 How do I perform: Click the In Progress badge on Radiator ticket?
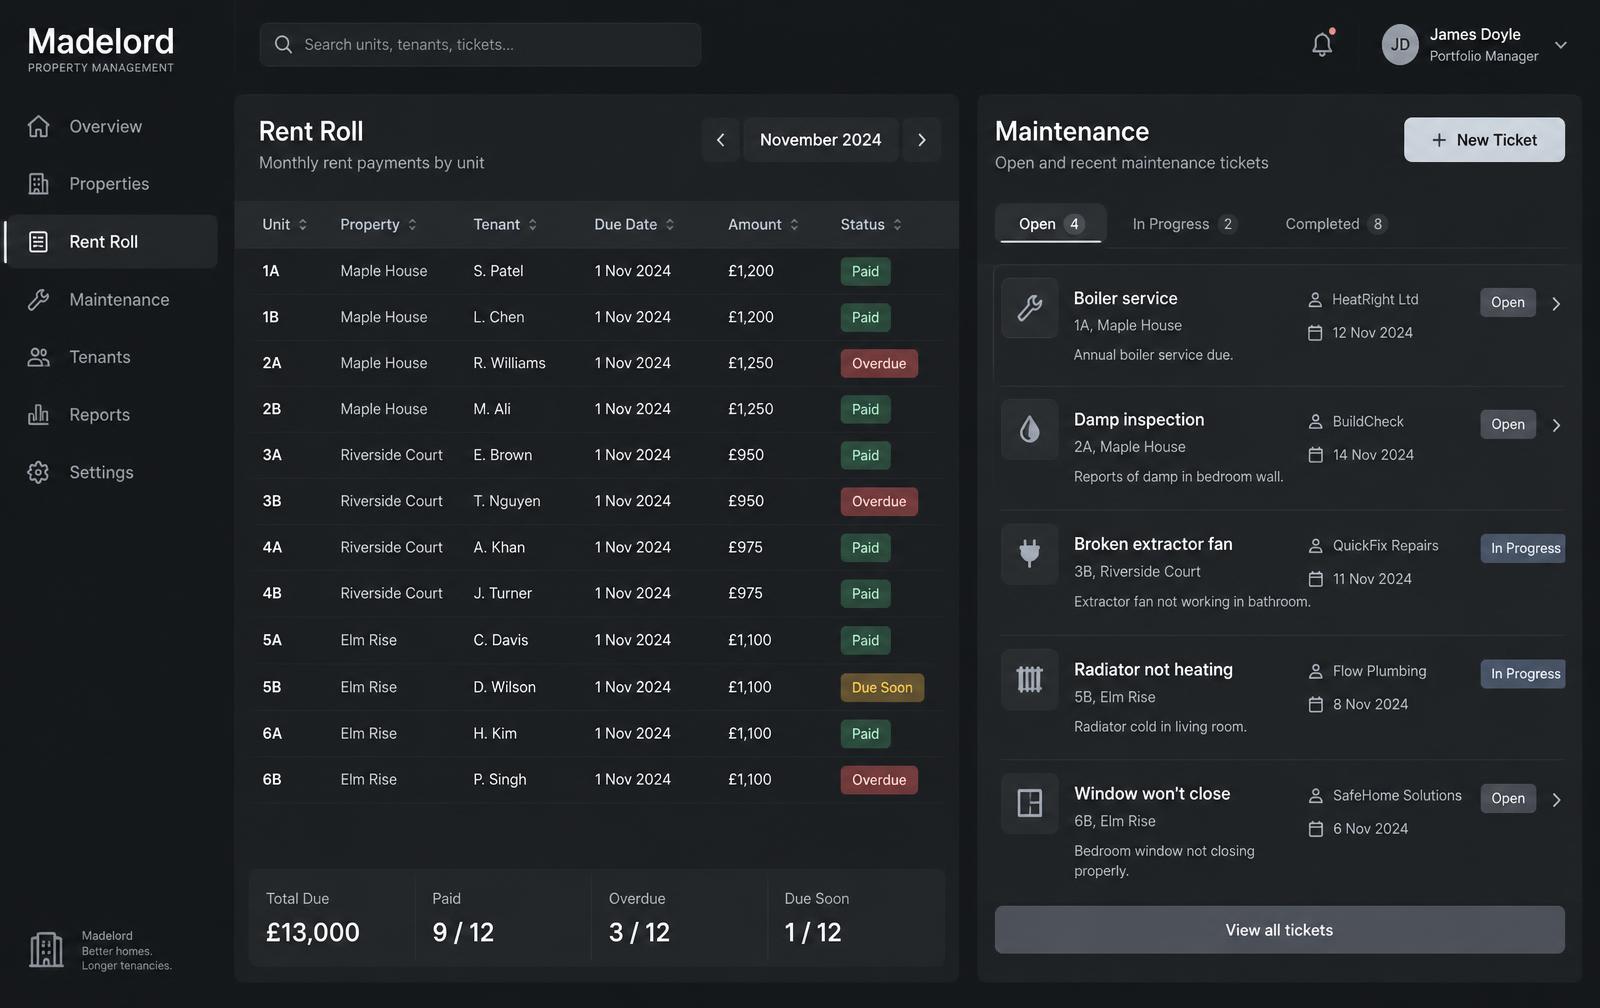(1524, 674)
